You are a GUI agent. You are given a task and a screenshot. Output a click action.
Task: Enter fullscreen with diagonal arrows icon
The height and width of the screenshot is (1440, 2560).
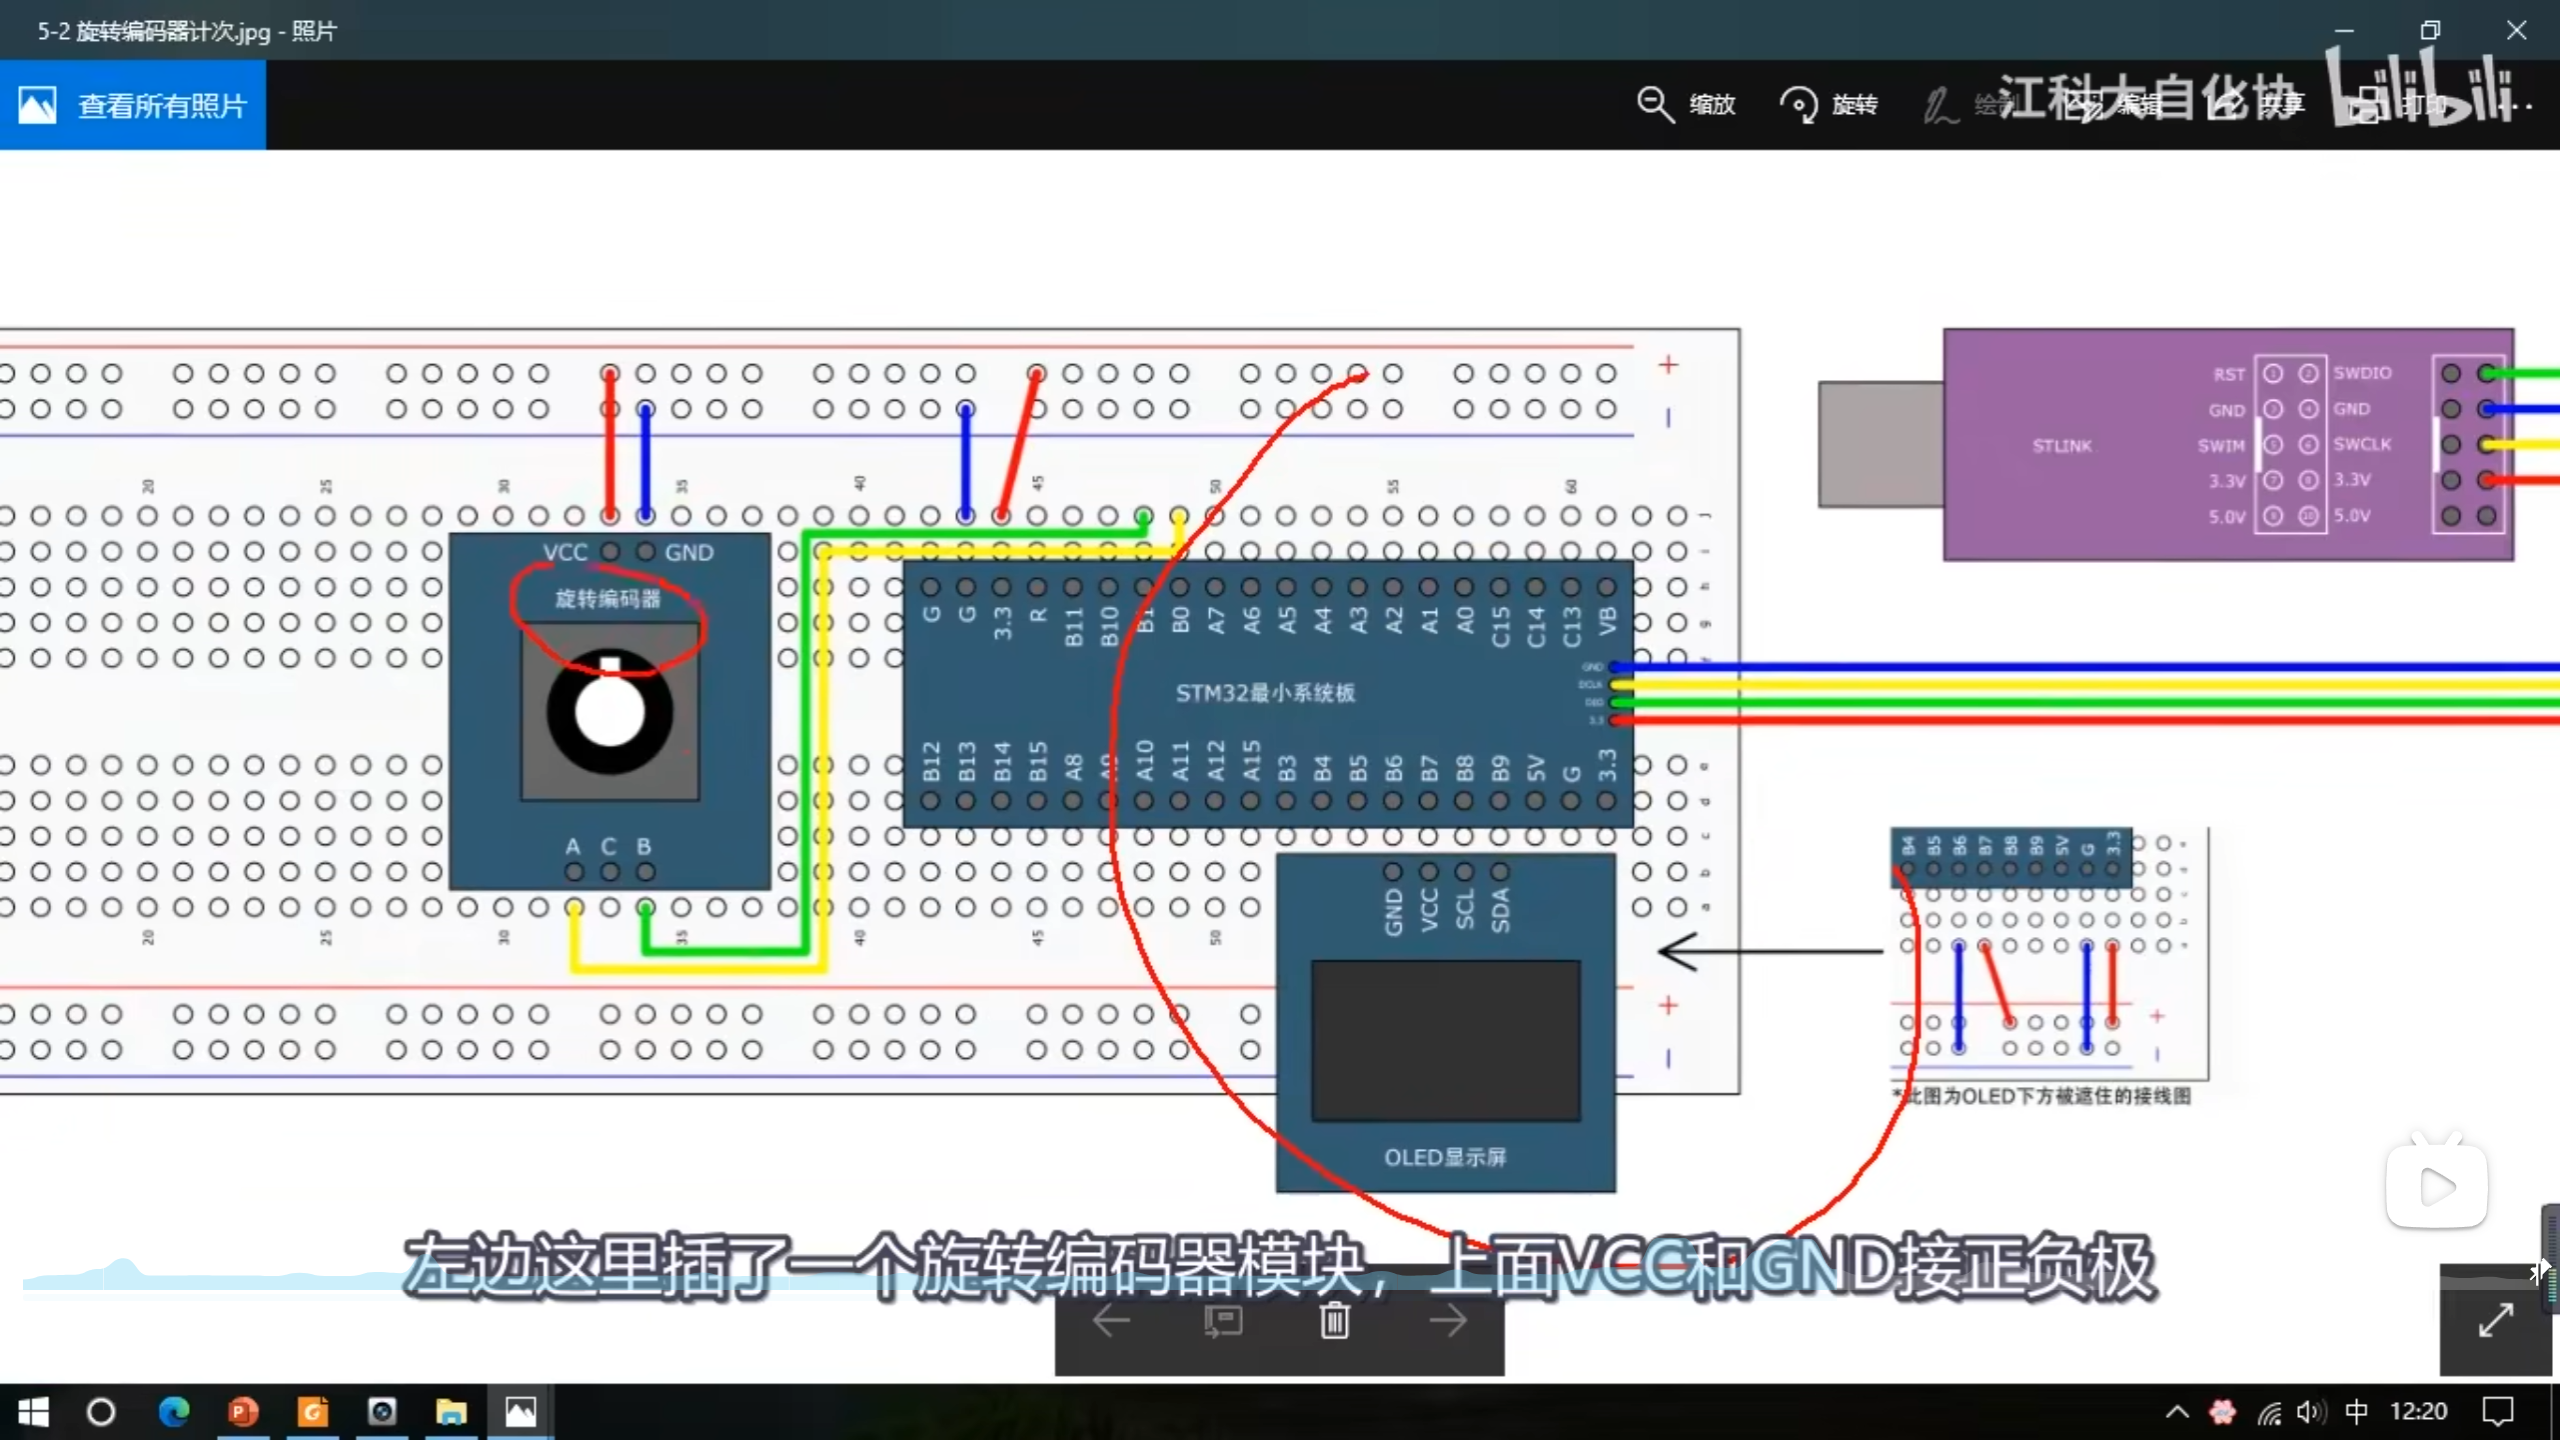coord(2495,1320)
